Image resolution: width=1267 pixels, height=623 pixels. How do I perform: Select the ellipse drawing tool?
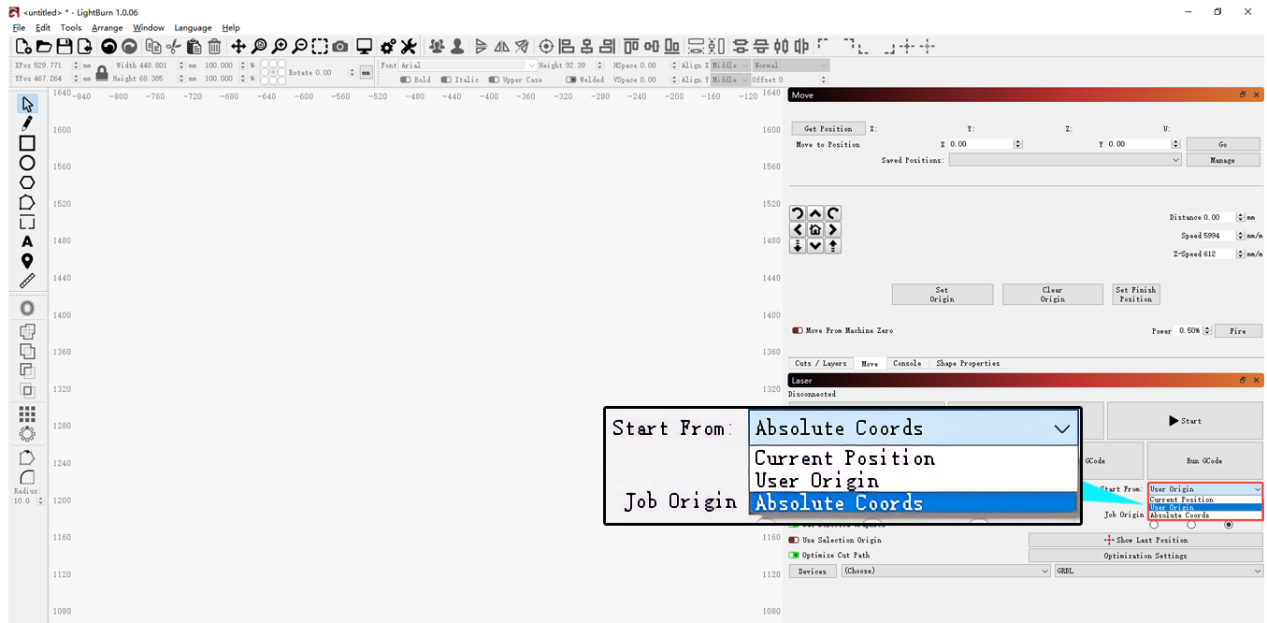tap(27, 162)
